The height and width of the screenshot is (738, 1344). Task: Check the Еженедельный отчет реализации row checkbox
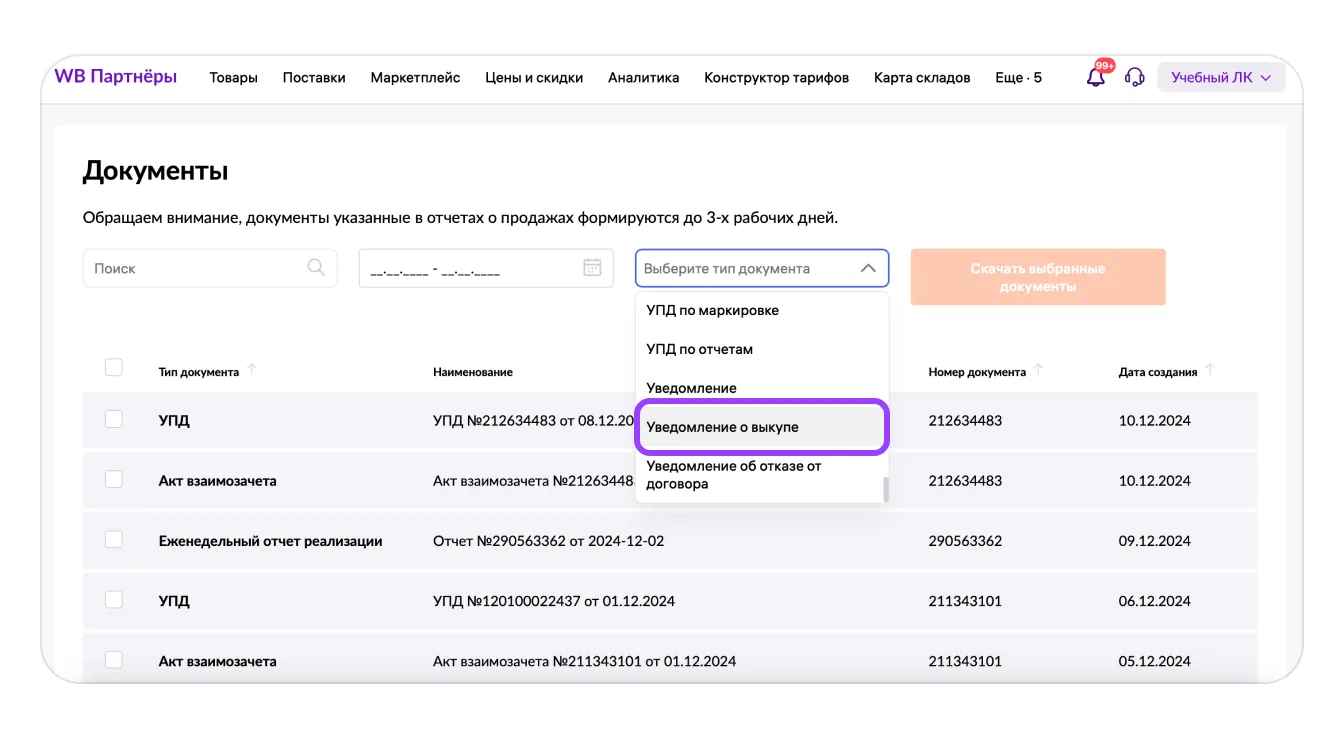[114, 540]
